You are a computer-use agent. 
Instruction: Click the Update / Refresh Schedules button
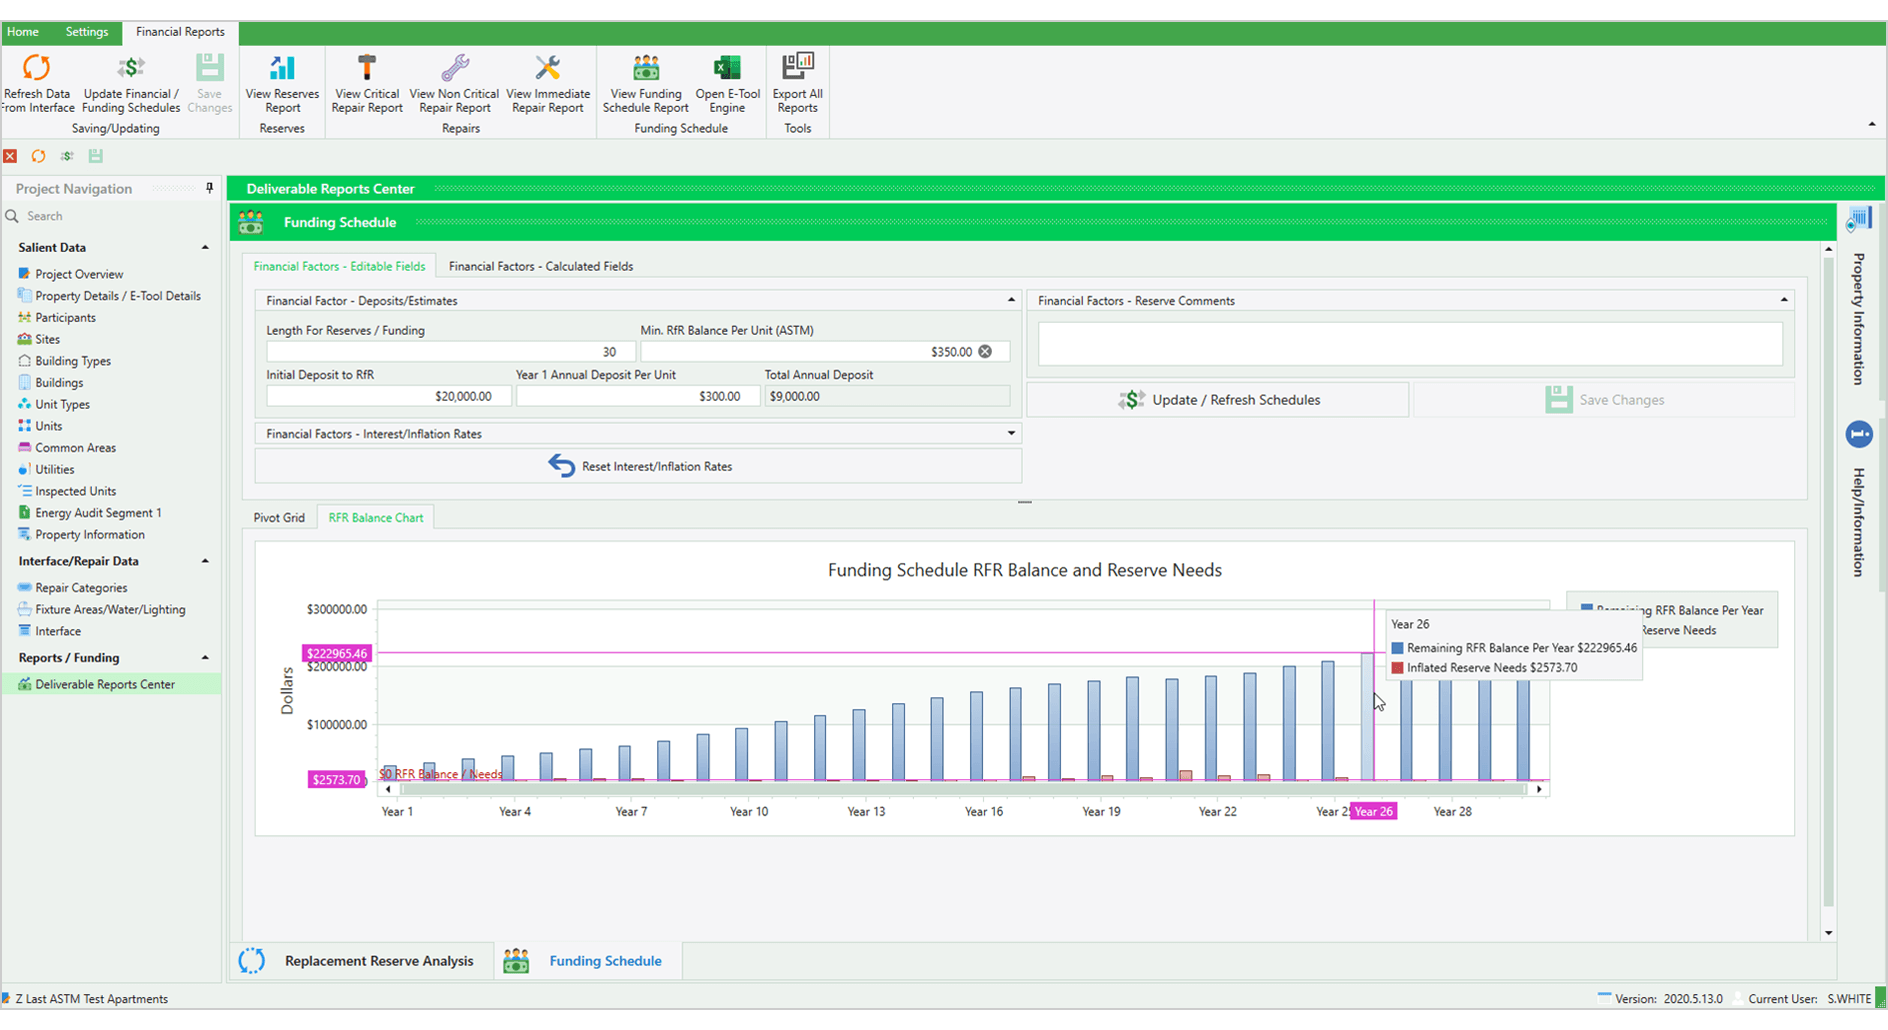point(1217,399)
